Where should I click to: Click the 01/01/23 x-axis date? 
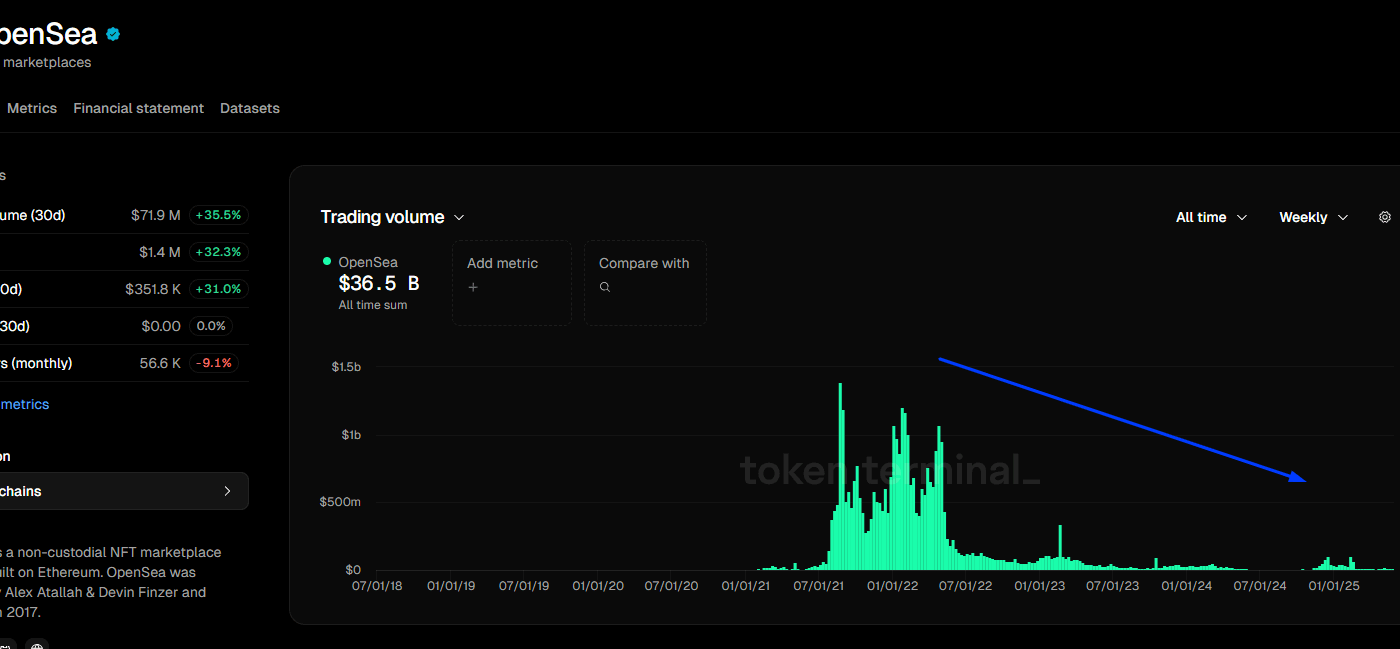(x=1040, y=586)
